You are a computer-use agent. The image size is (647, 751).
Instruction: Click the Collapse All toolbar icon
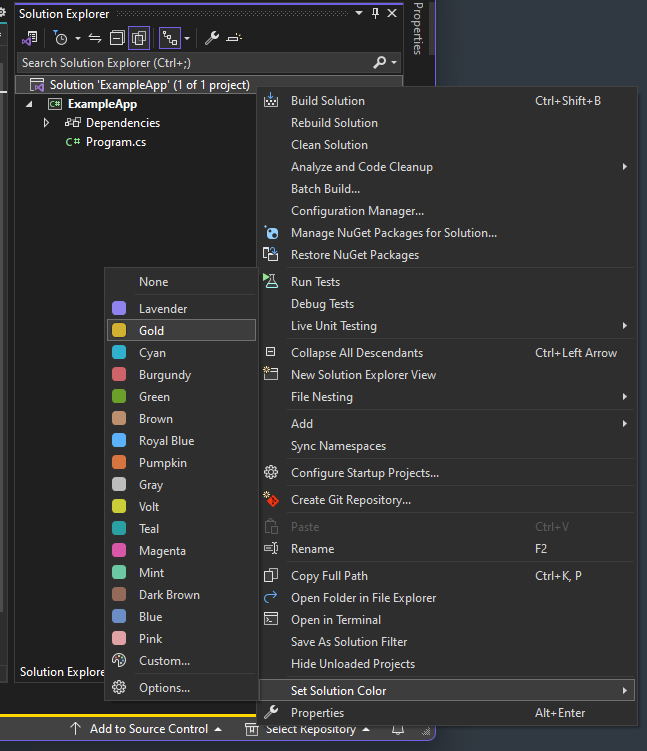117,38
